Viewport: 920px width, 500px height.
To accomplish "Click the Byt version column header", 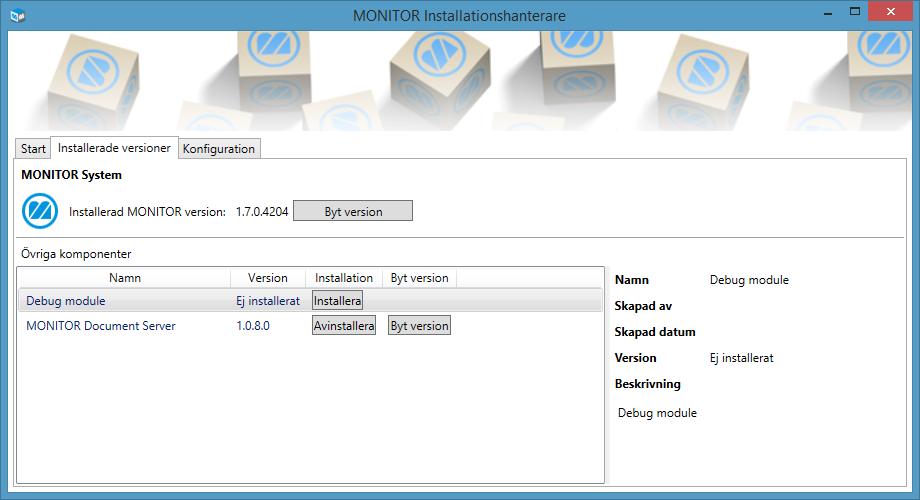I will click(420, 278).
